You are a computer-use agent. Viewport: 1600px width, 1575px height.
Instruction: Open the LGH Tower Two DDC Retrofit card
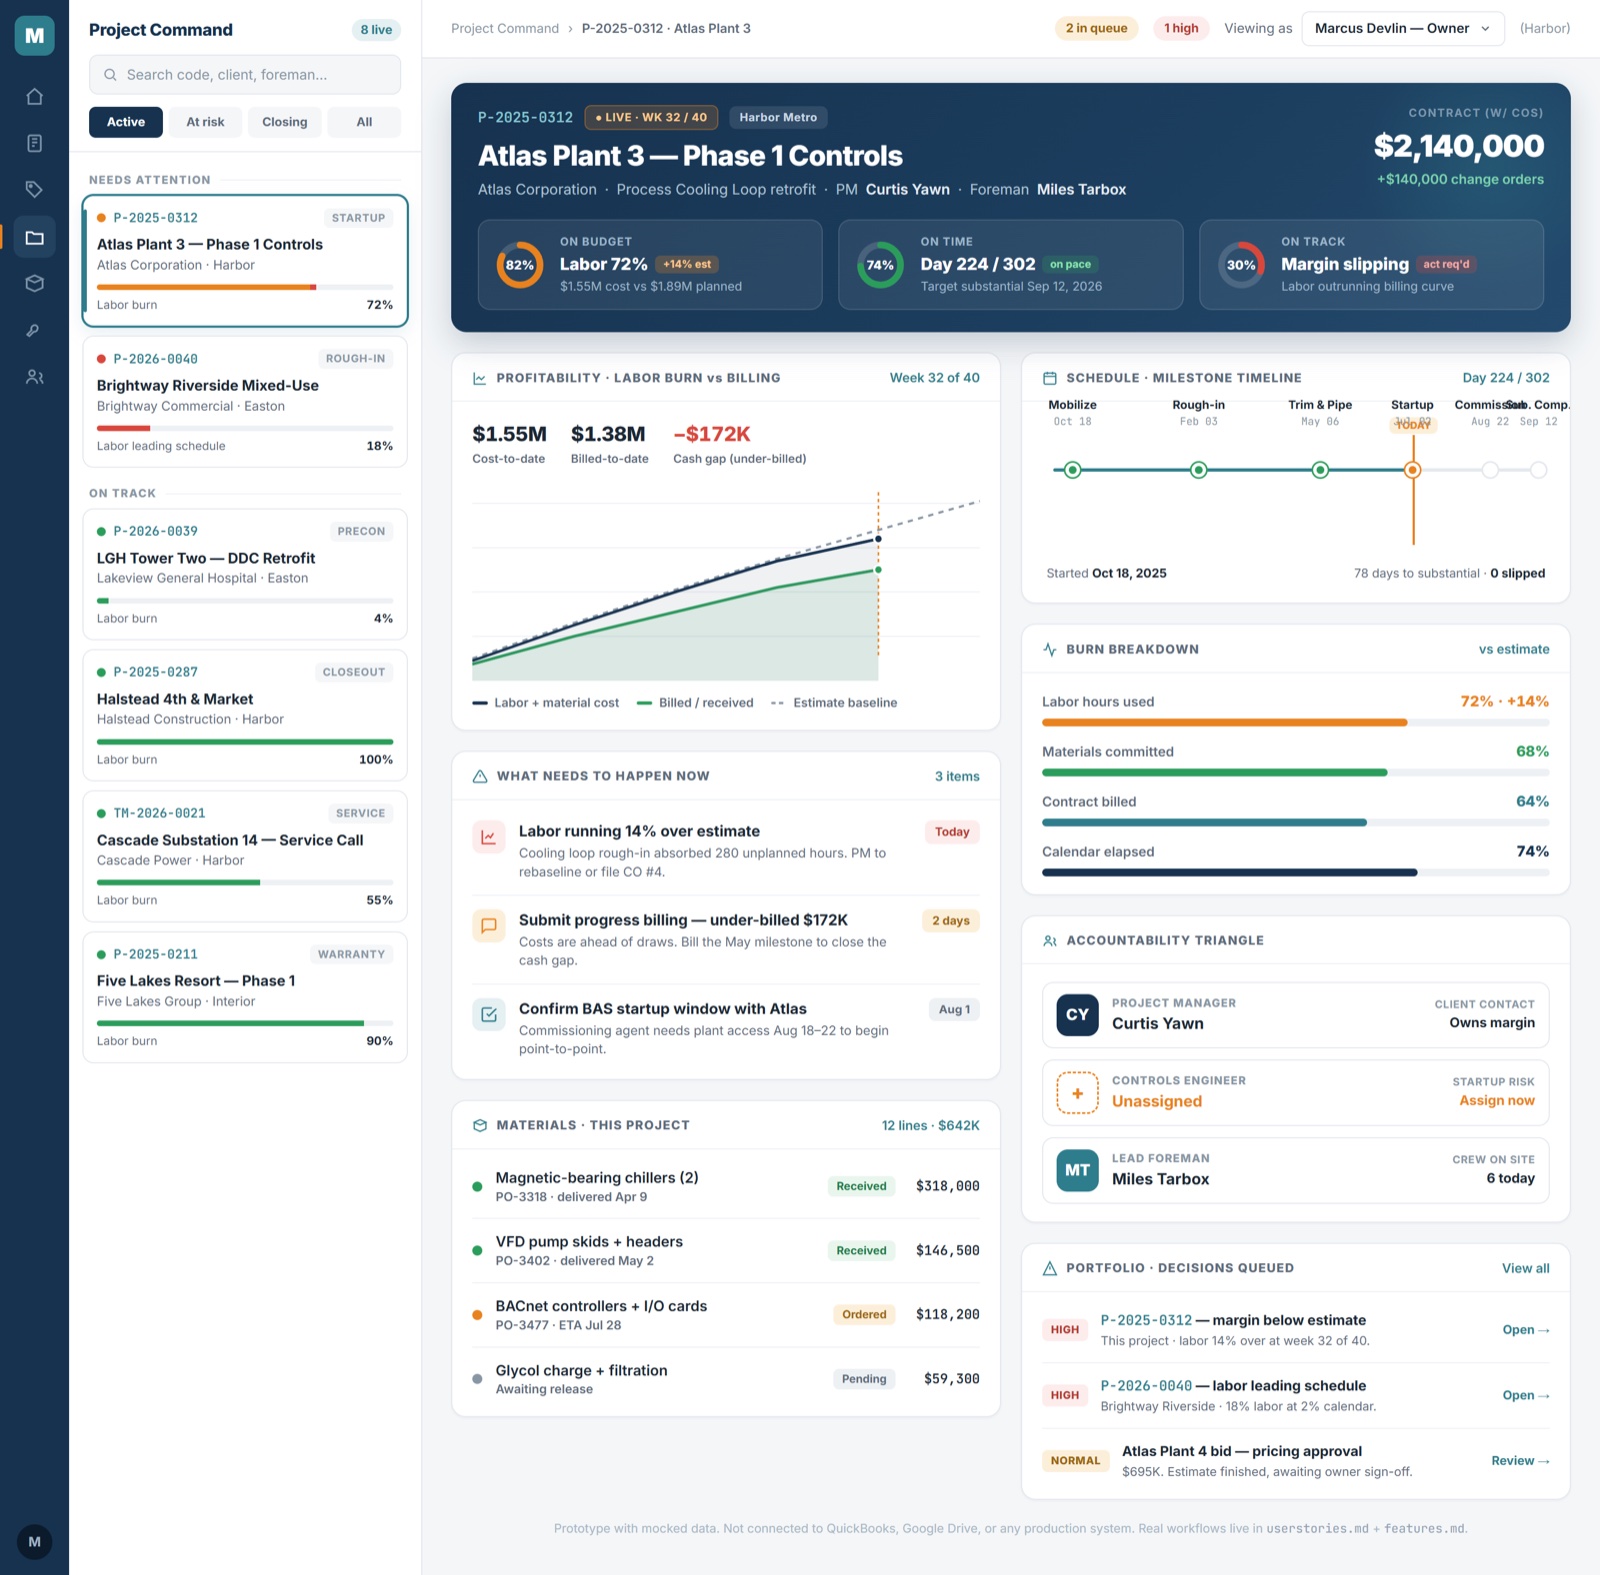245,574
